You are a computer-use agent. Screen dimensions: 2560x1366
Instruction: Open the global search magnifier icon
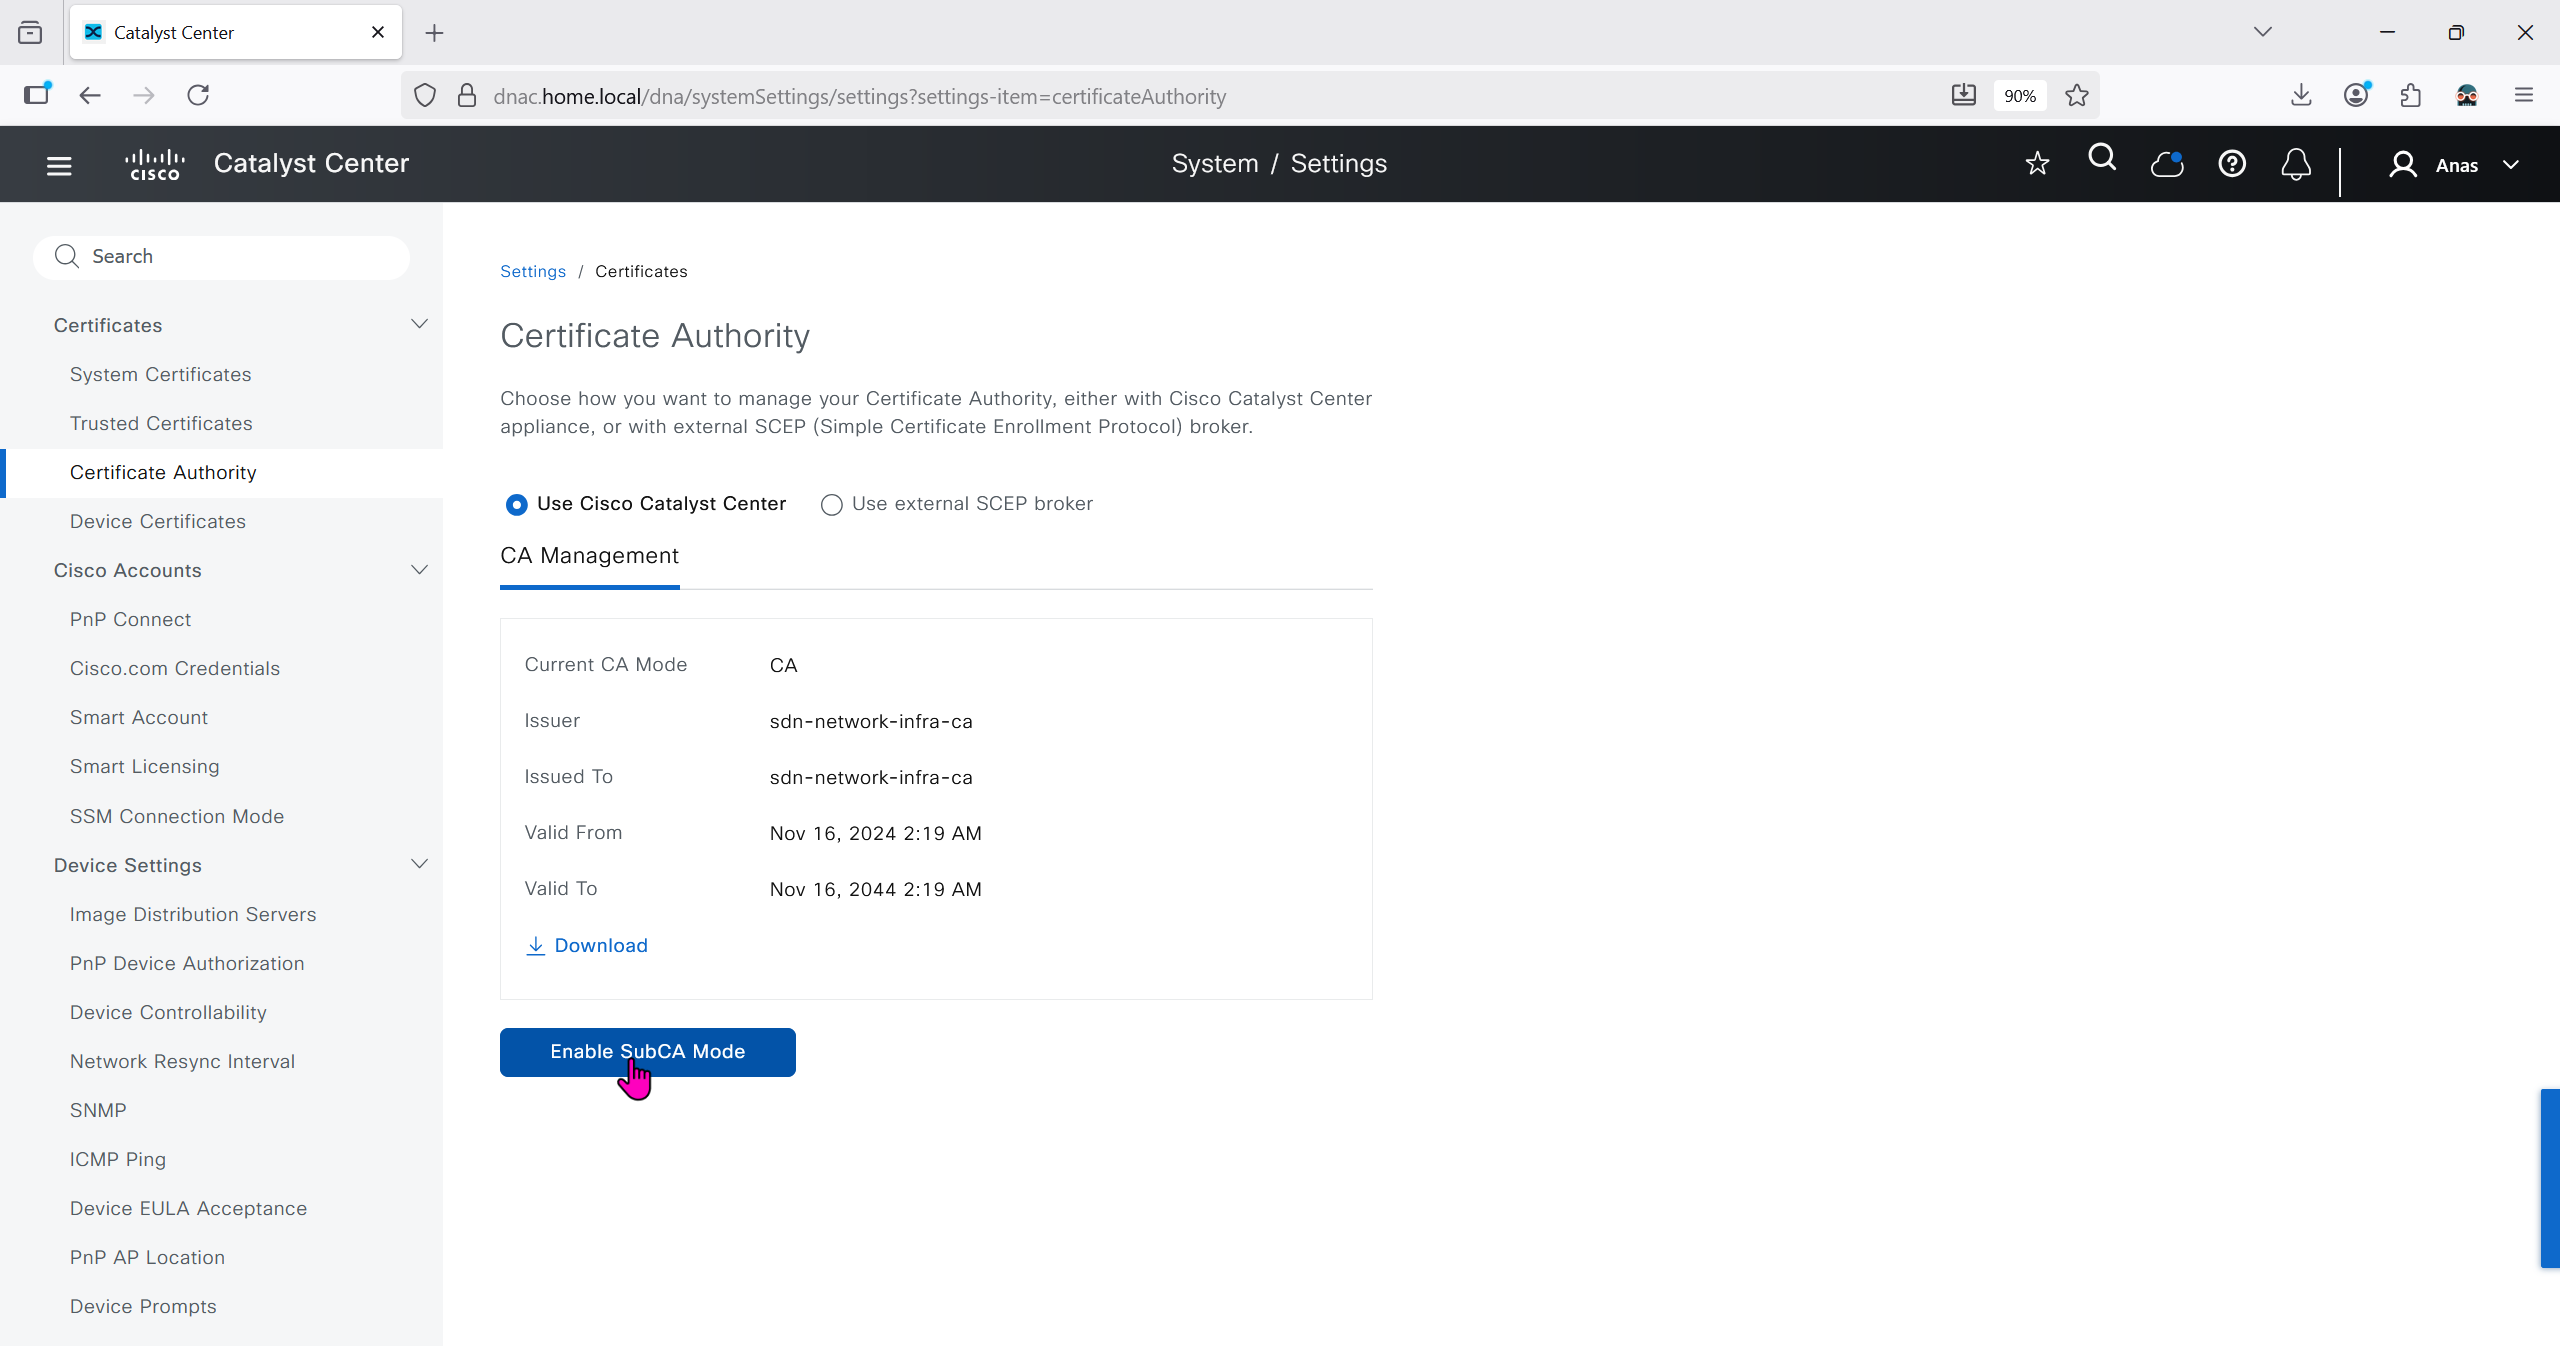(2102, 159)
